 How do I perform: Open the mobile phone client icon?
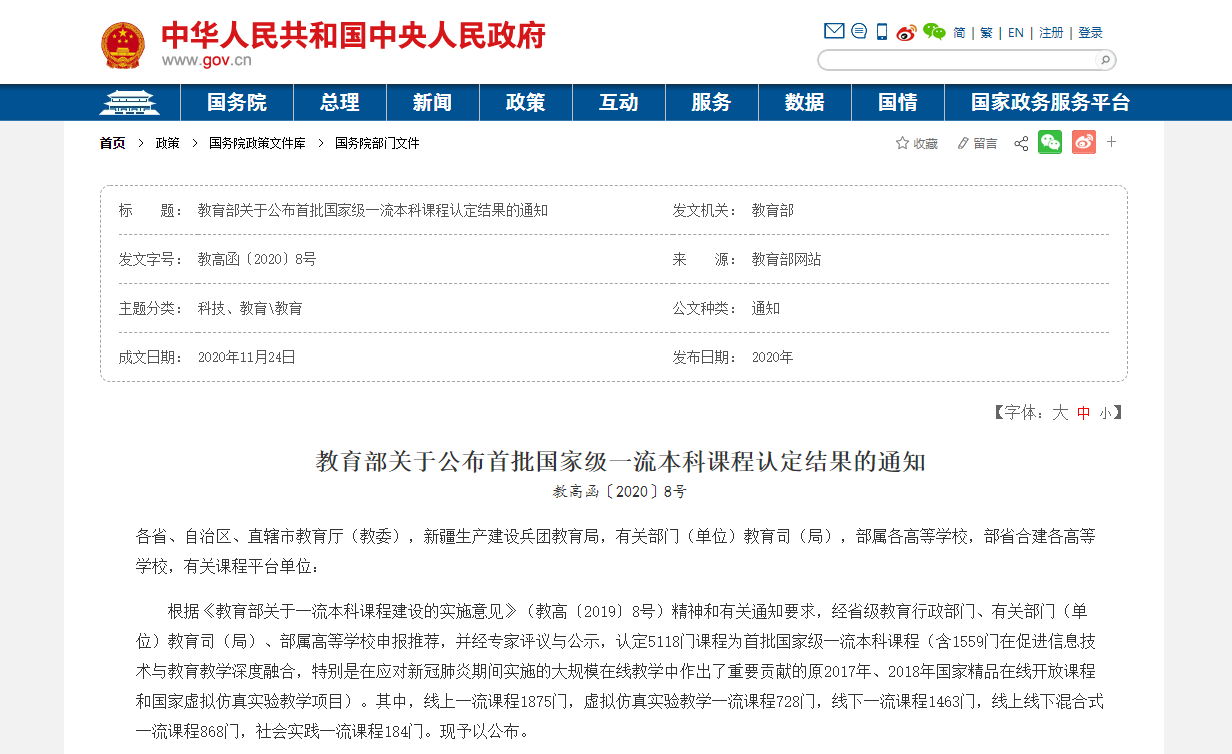coord(882,32)
